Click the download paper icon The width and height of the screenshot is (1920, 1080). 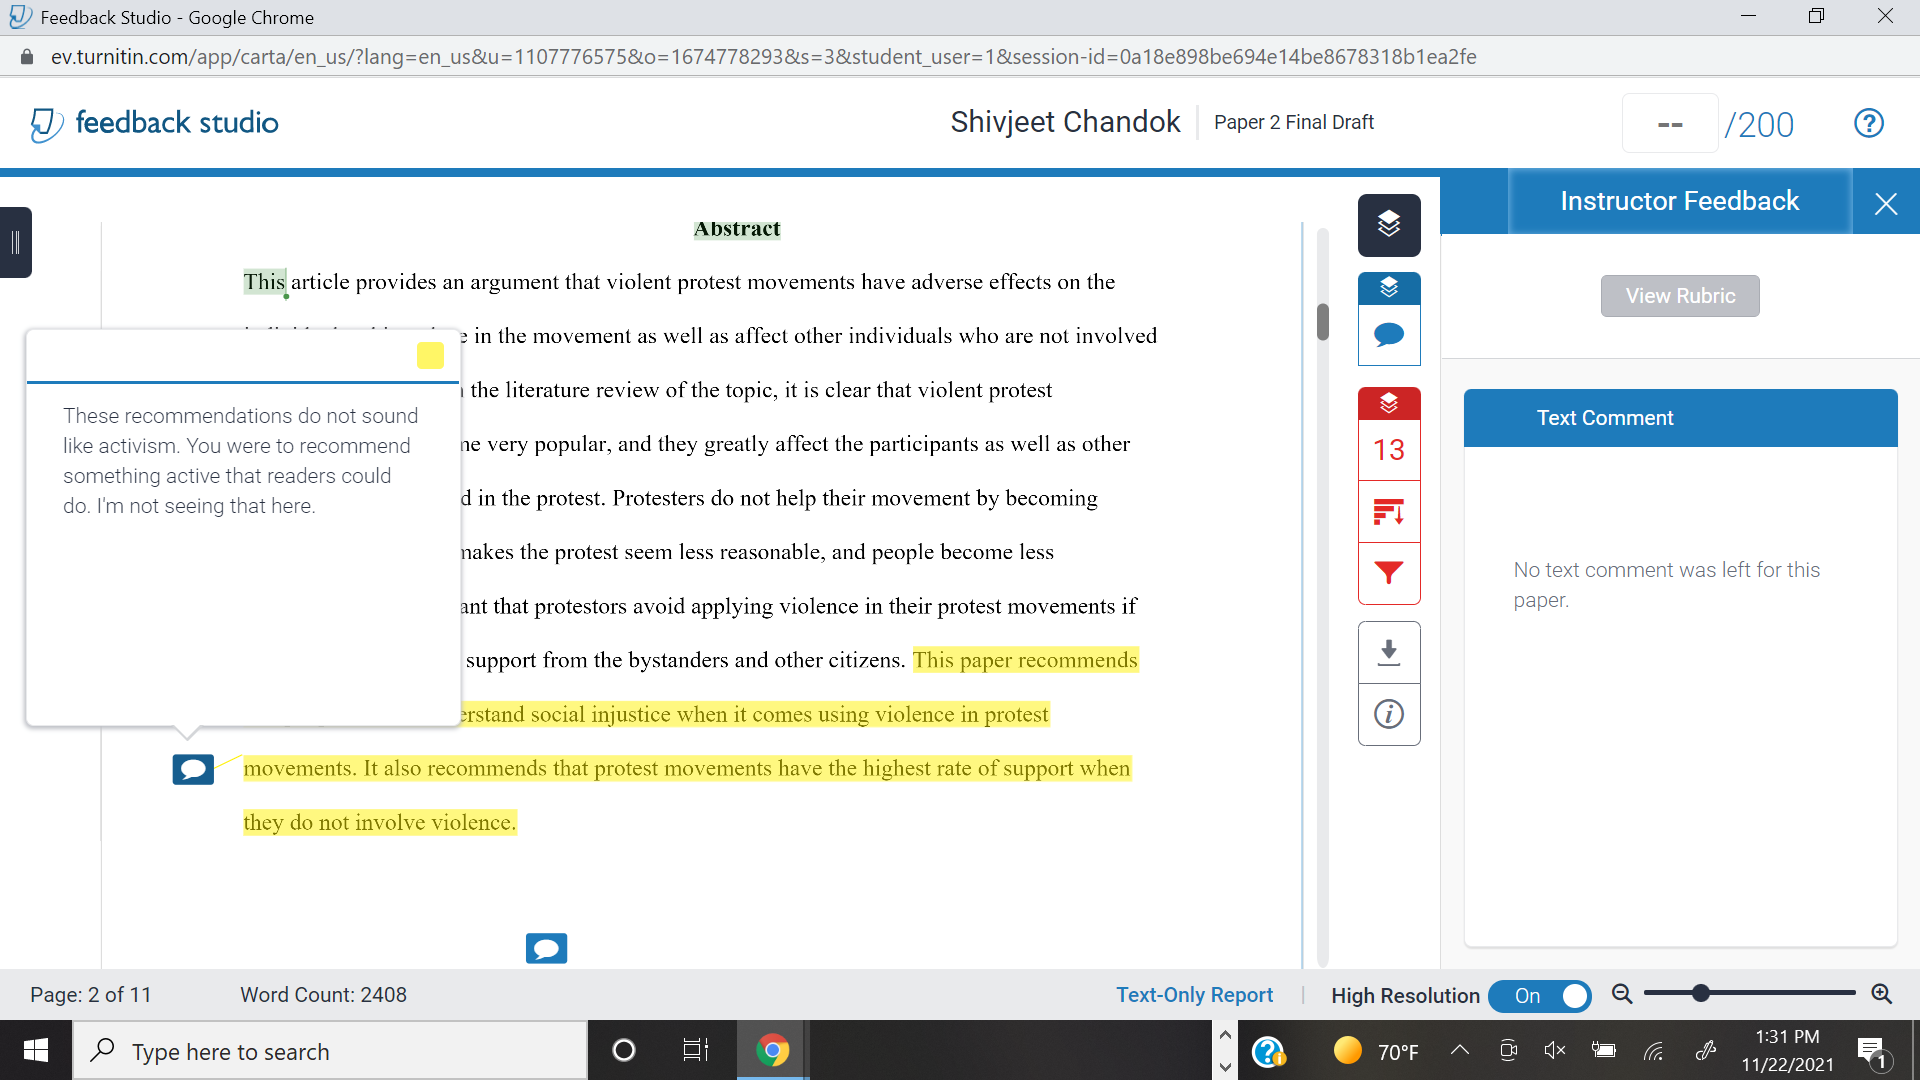click(x=1389, y=653)
